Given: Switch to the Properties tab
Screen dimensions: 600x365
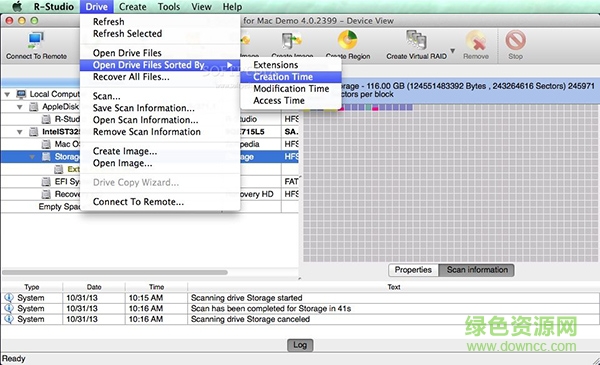Looking at the screenshot, I should [413, 270].
